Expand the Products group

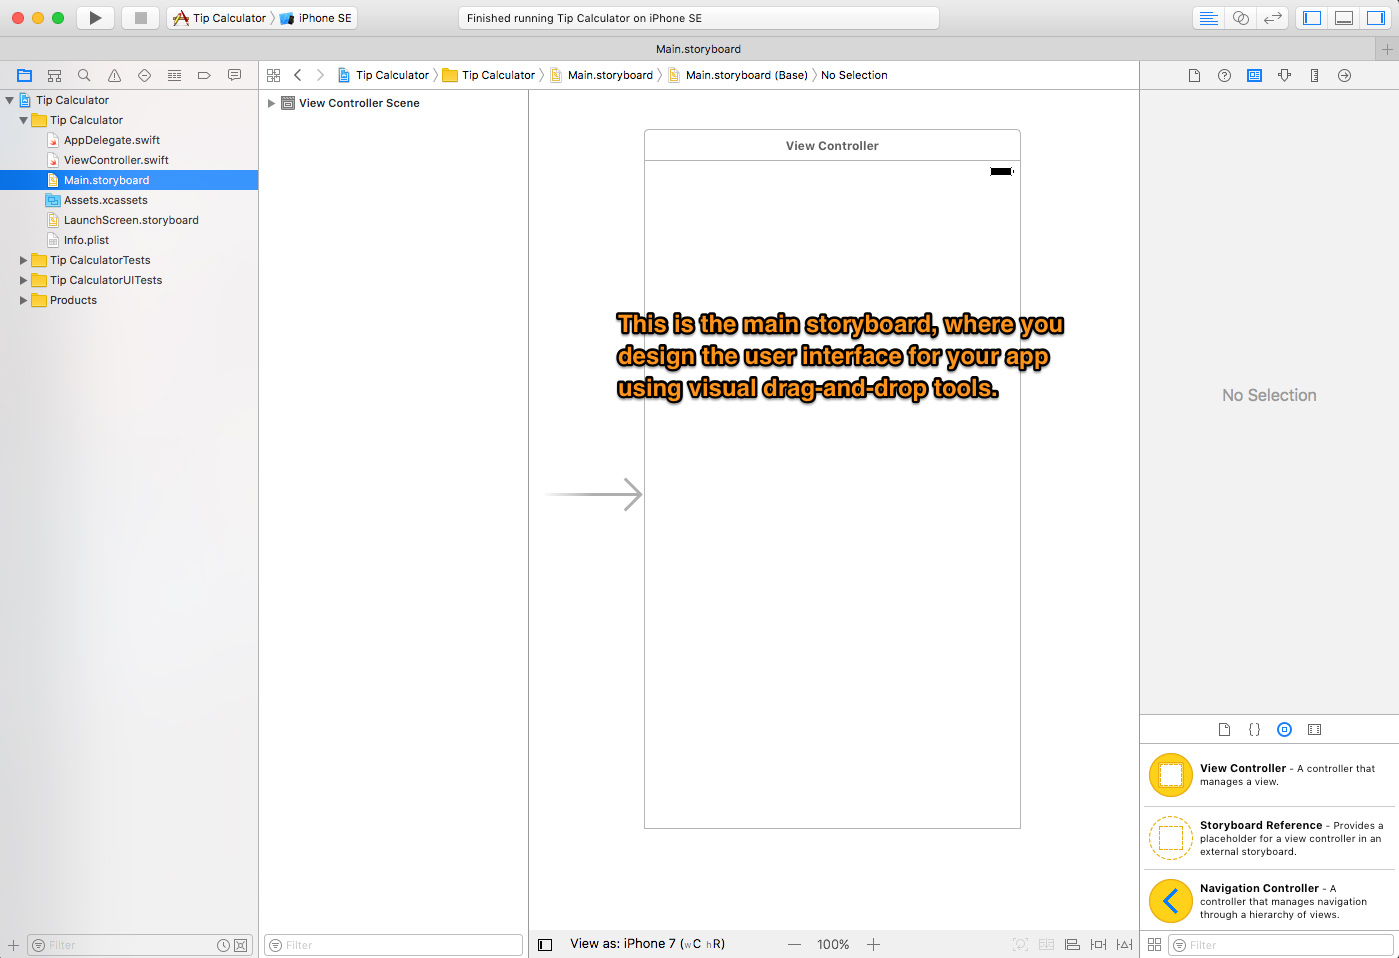(23, 300)
